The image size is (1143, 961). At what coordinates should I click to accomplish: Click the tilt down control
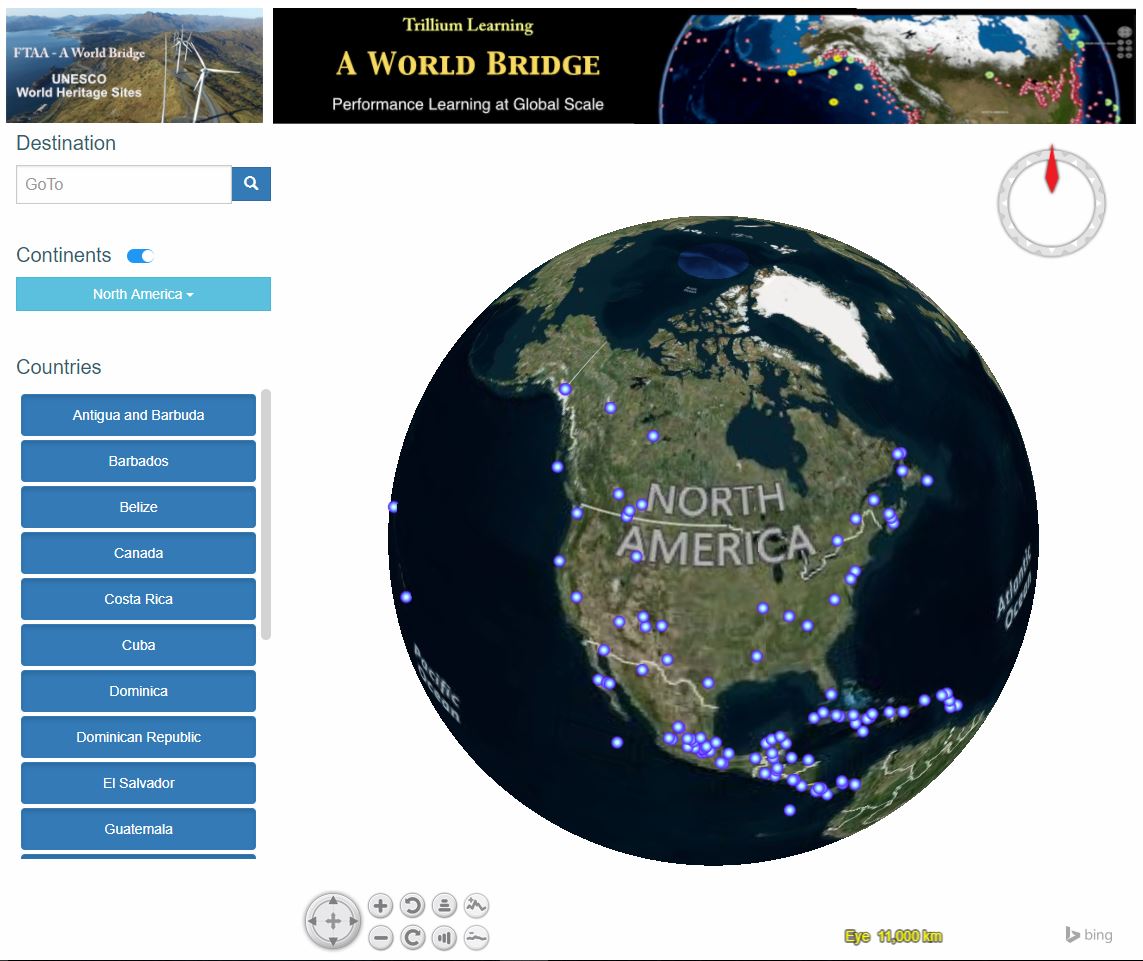(x=444, y=938)
